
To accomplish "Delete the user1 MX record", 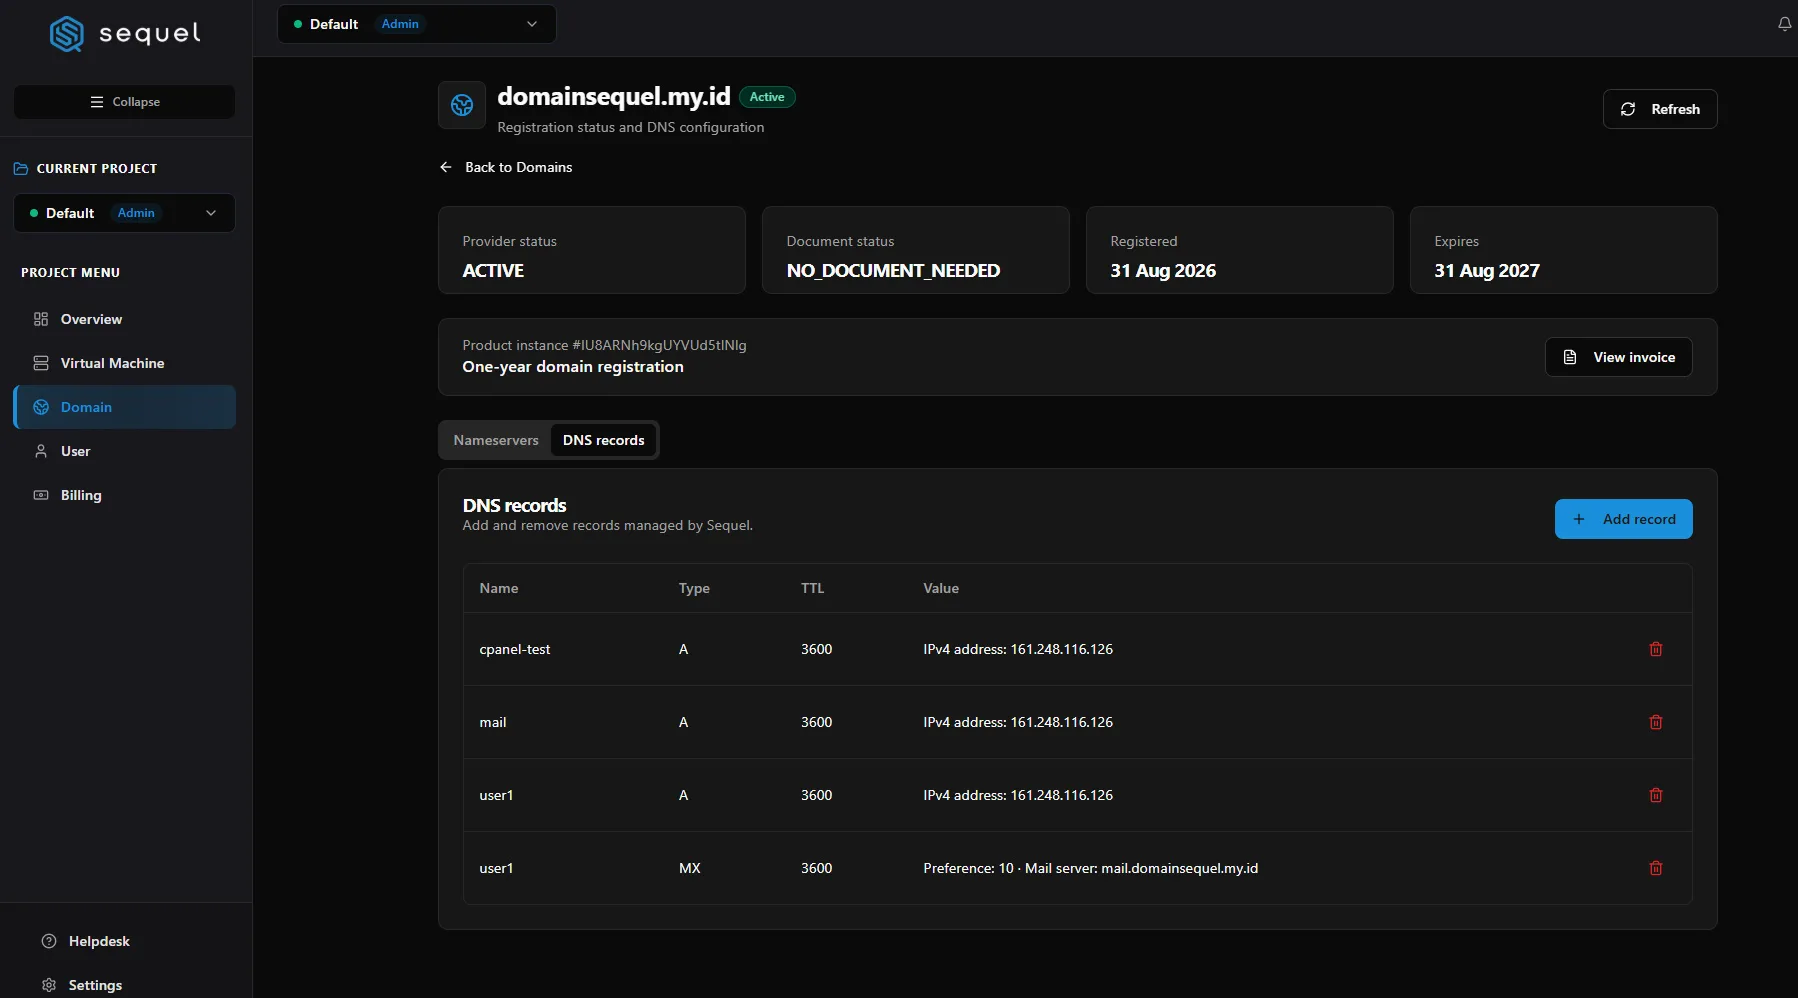I will pyautogui.click(x=1656, y=868).
